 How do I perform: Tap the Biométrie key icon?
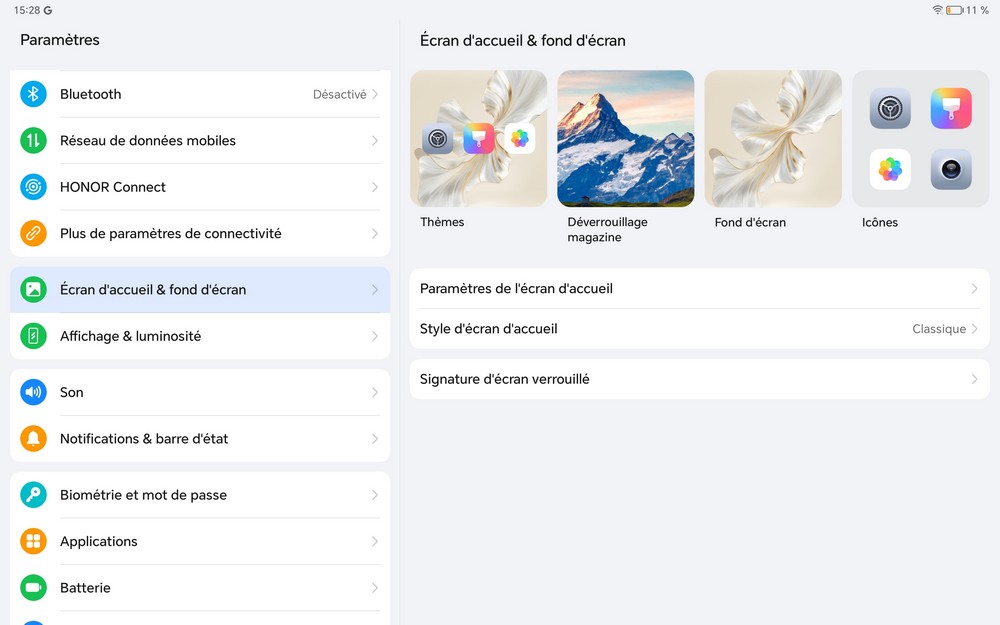pyautogui.click(x=33, y=495)
